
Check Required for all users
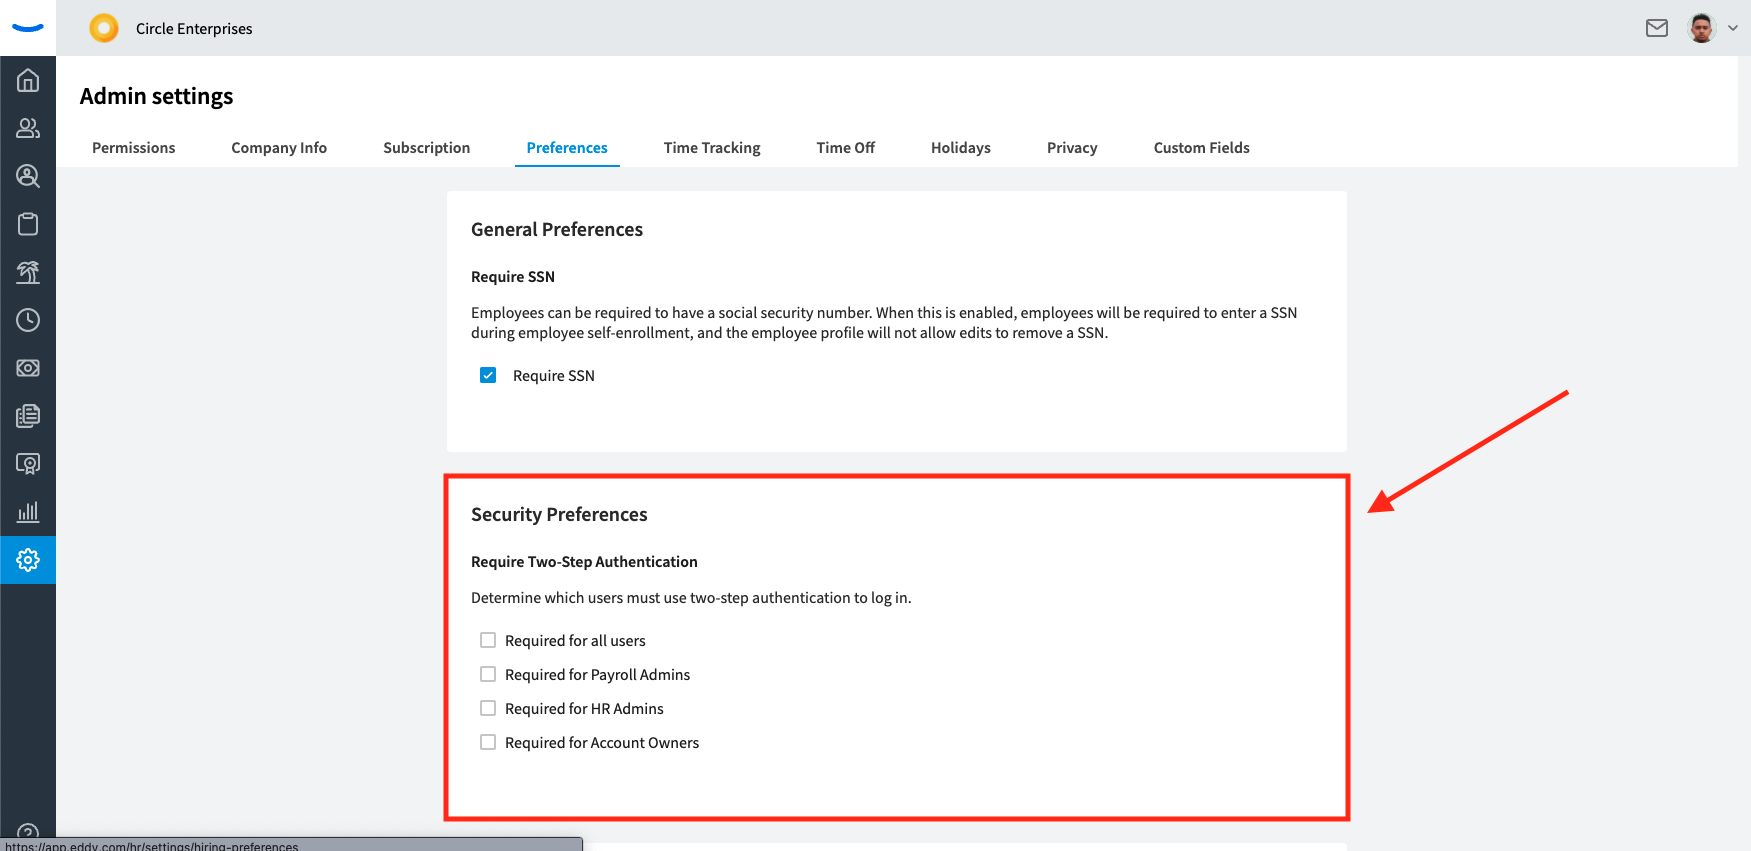pos(488,640)
